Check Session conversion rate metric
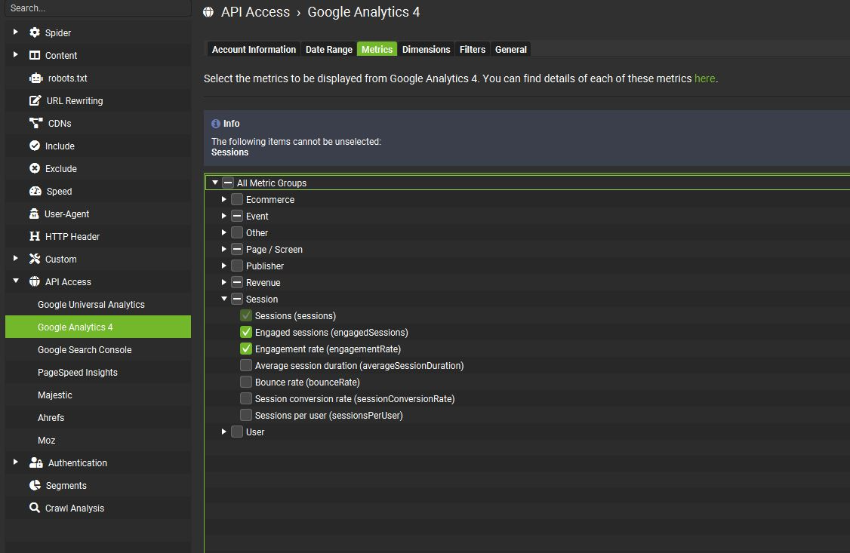Viewport: 850px width, 553px height. click(x=246, y=398)
